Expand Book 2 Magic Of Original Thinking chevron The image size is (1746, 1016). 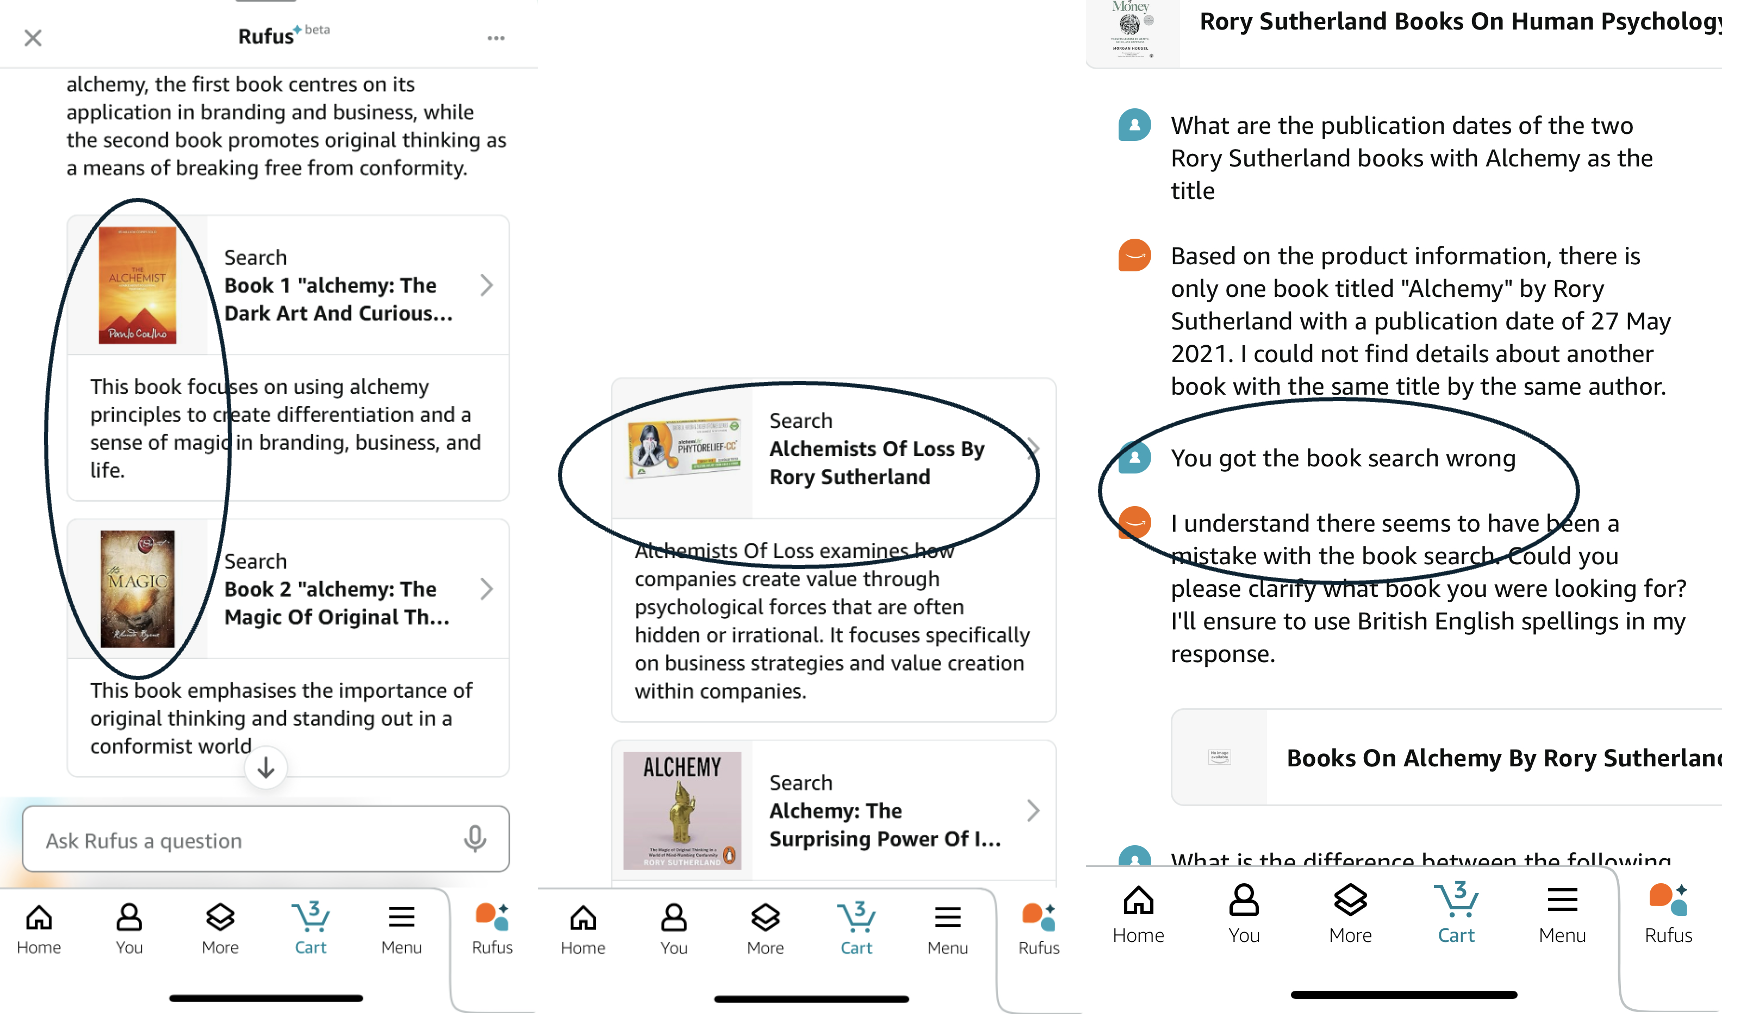(487, 589)
